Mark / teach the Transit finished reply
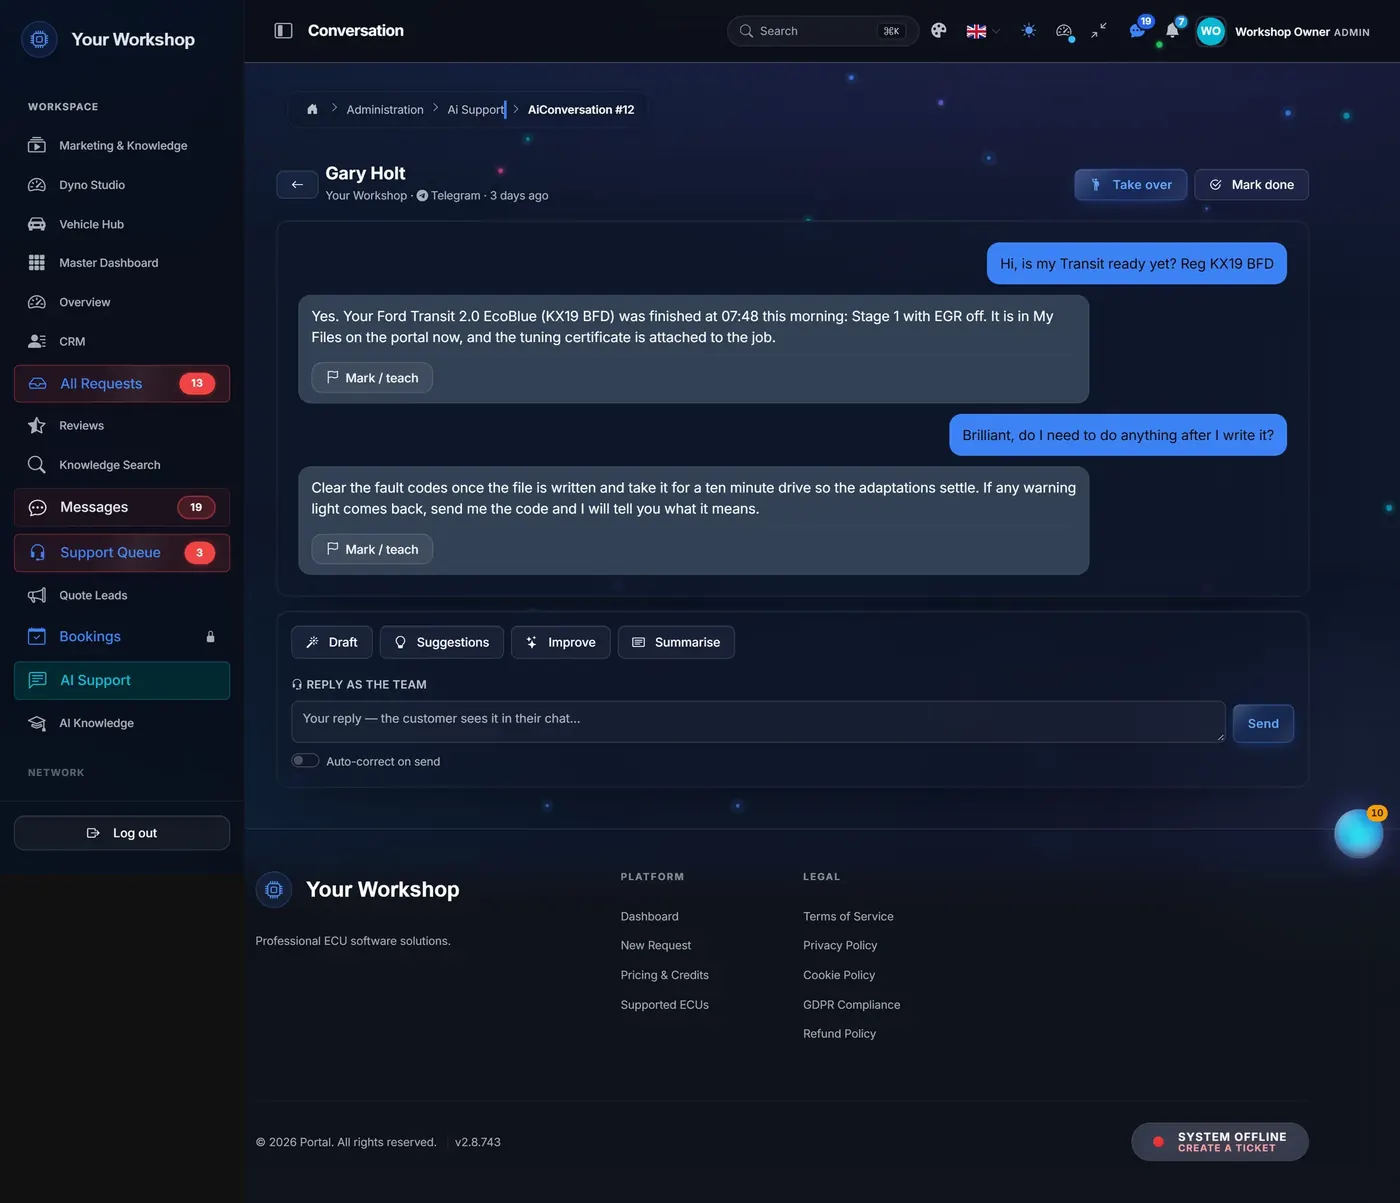 [x=372, y=378]
